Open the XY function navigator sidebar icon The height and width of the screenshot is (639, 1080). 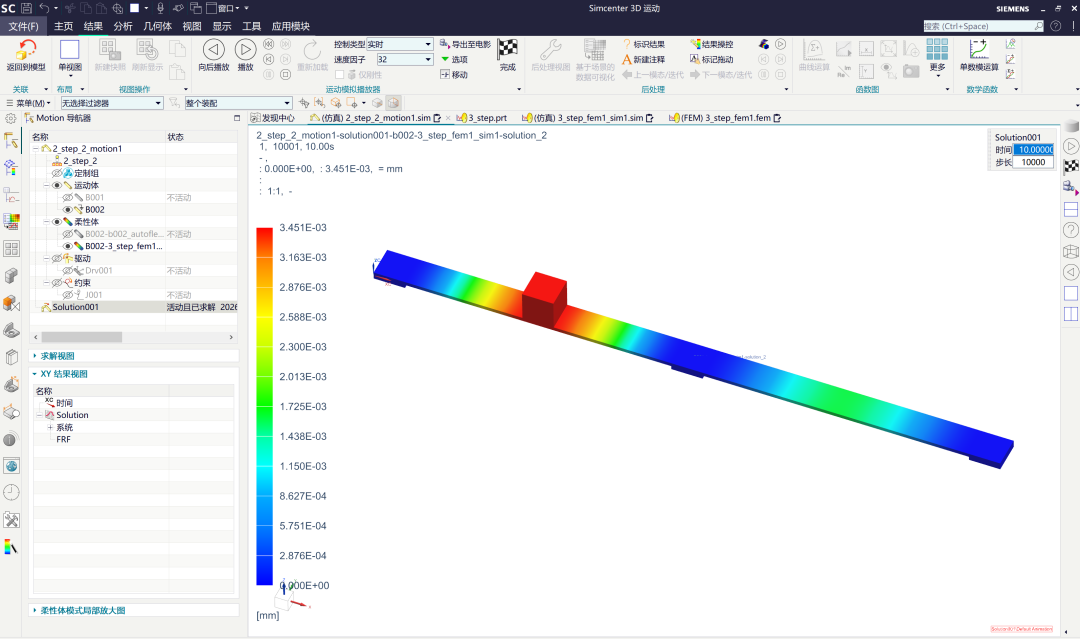pyautogui.click(x=11, y=195)
